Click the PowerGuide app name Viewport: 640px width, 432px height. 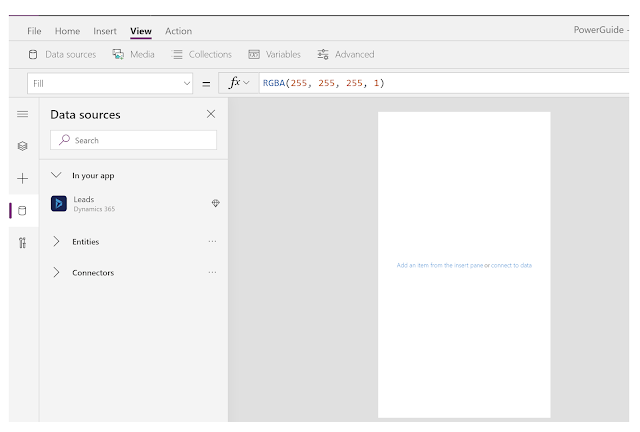(598, 30)
